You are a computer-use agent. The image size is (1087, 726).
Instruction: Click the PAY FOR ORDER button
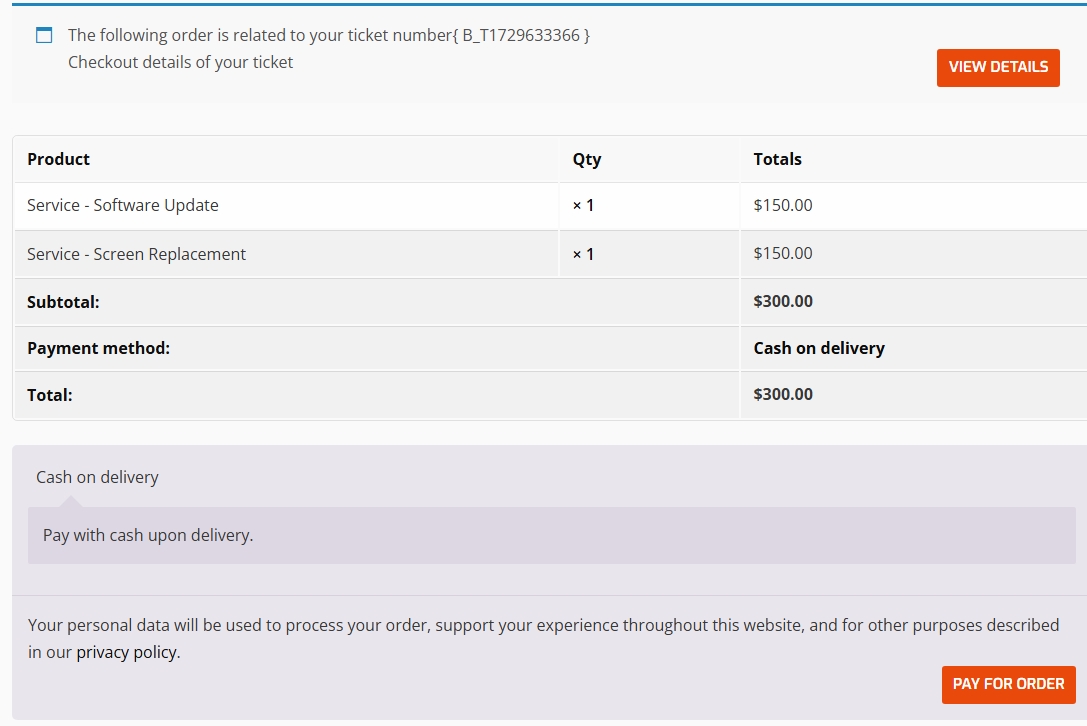(1008, 684)
